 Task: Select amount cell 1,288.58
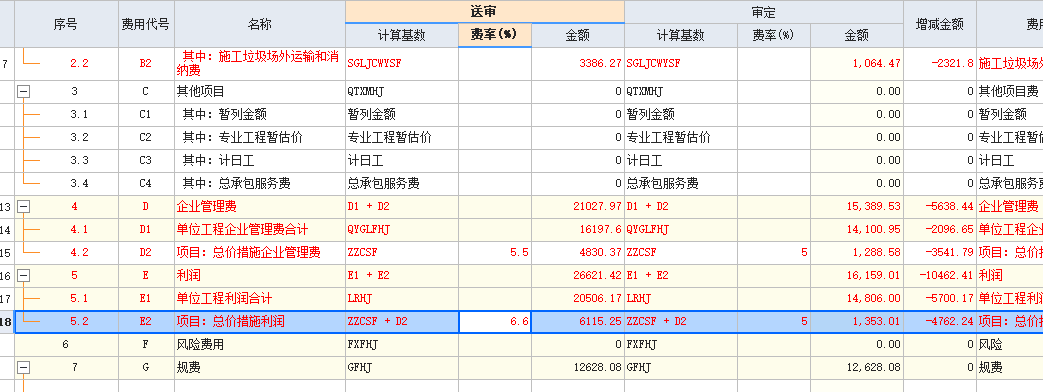pyautogui.click(x=857, y=253)
